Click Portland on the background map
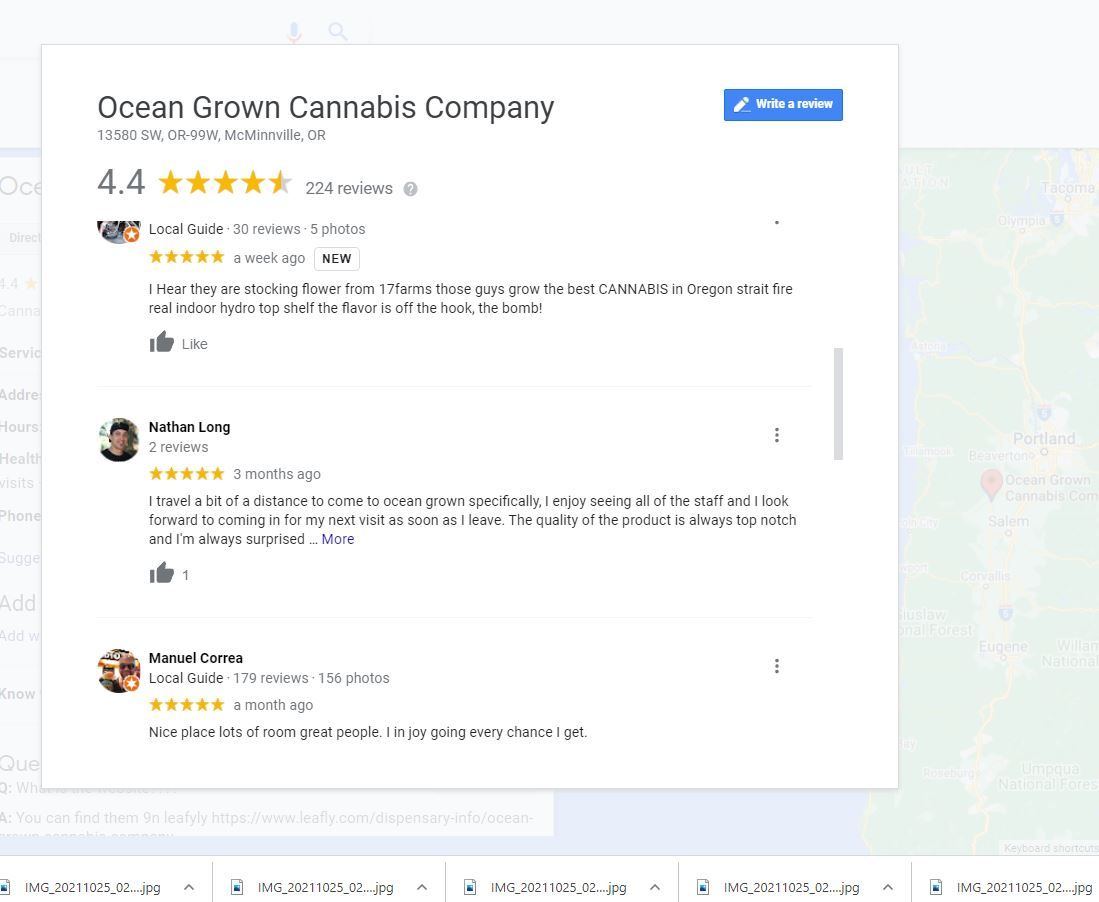 click(1044, 439)
